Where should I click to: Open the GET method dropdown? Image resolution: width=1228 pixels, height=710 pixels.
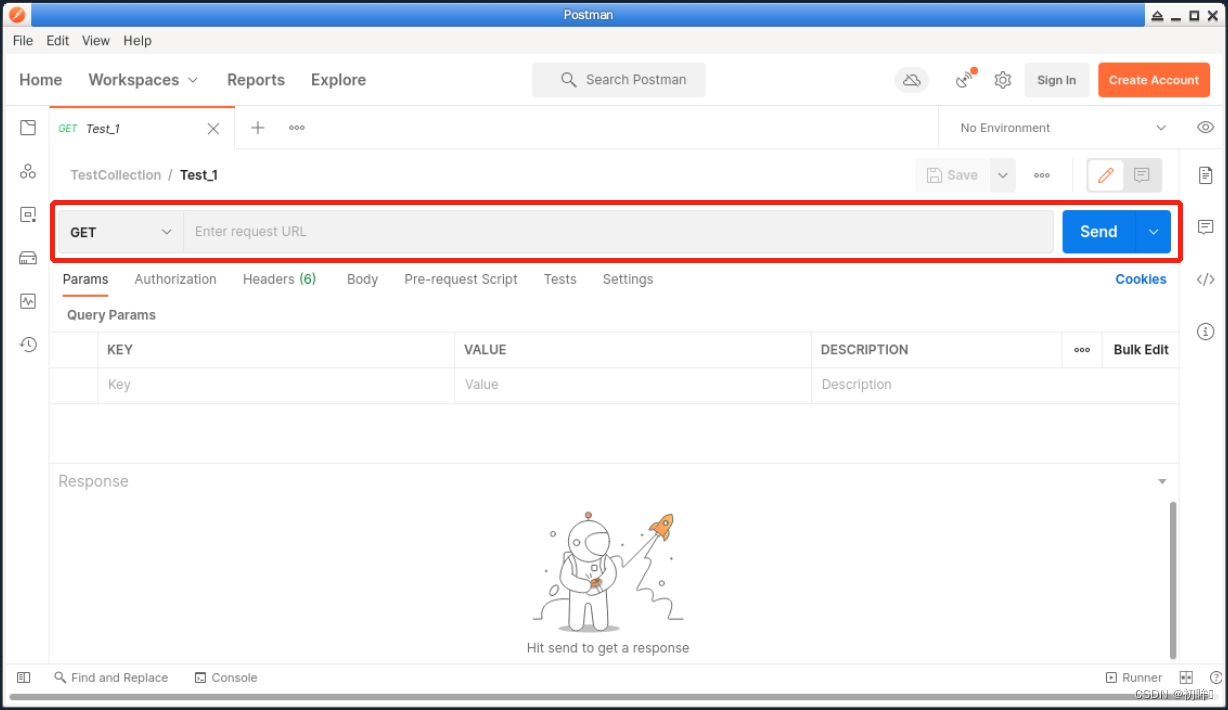point(121,232)
